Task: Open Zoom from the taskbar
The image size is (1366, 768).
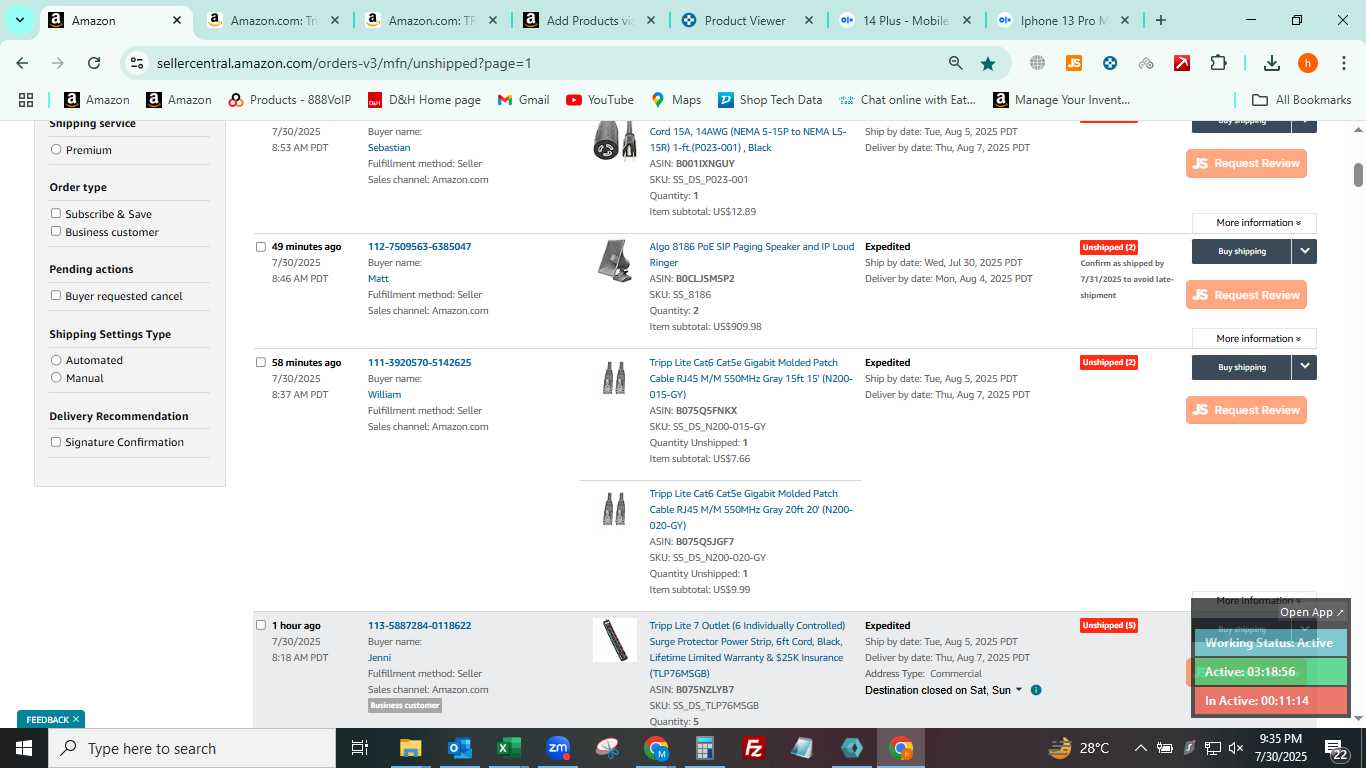Action: coord(557,748)
